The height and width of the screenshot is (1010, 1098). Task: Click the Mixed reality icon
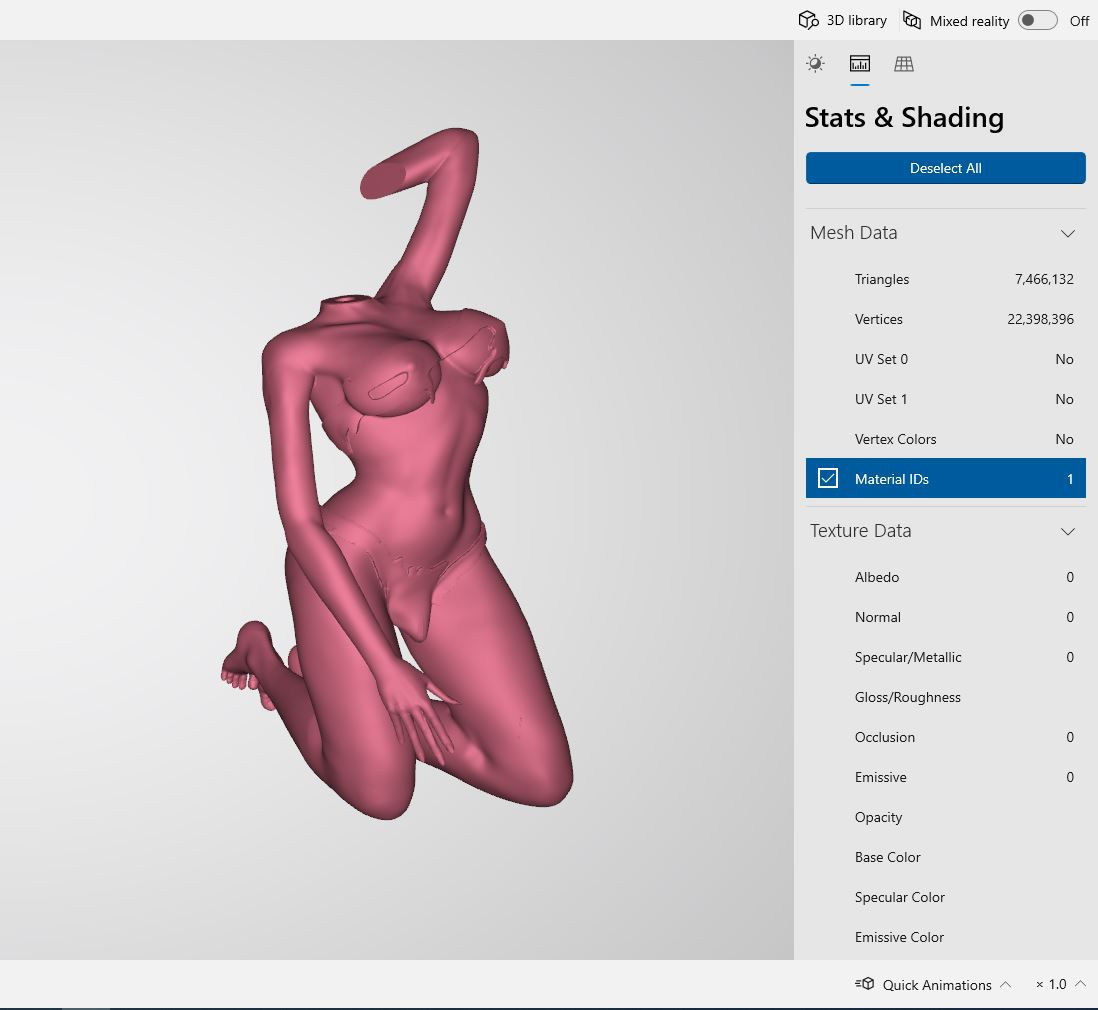(912, 20)
